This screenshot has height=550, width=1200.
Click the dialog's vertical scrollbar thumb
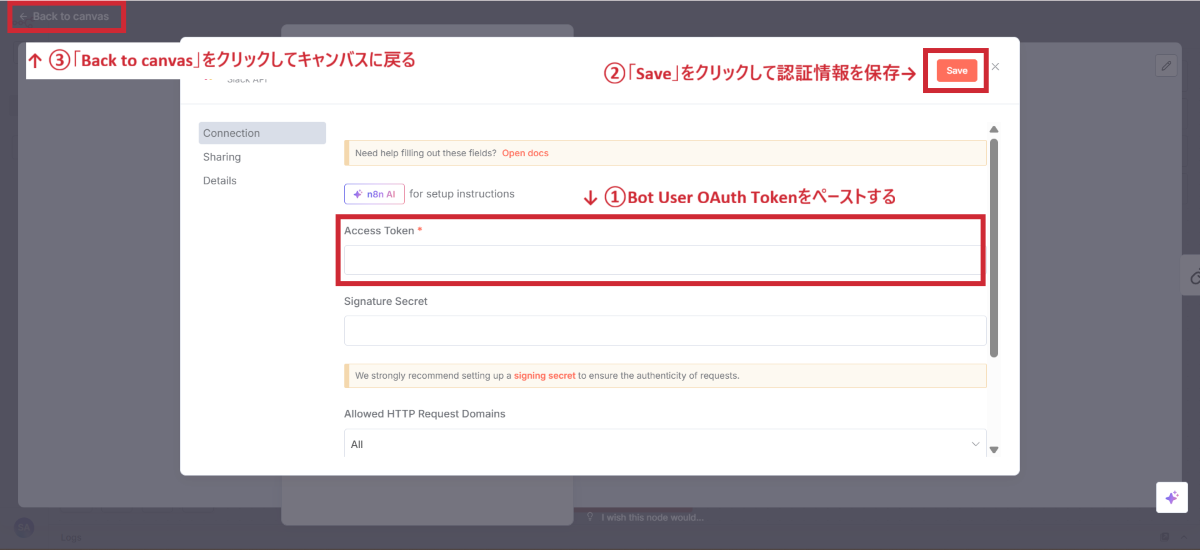point(993,245)
